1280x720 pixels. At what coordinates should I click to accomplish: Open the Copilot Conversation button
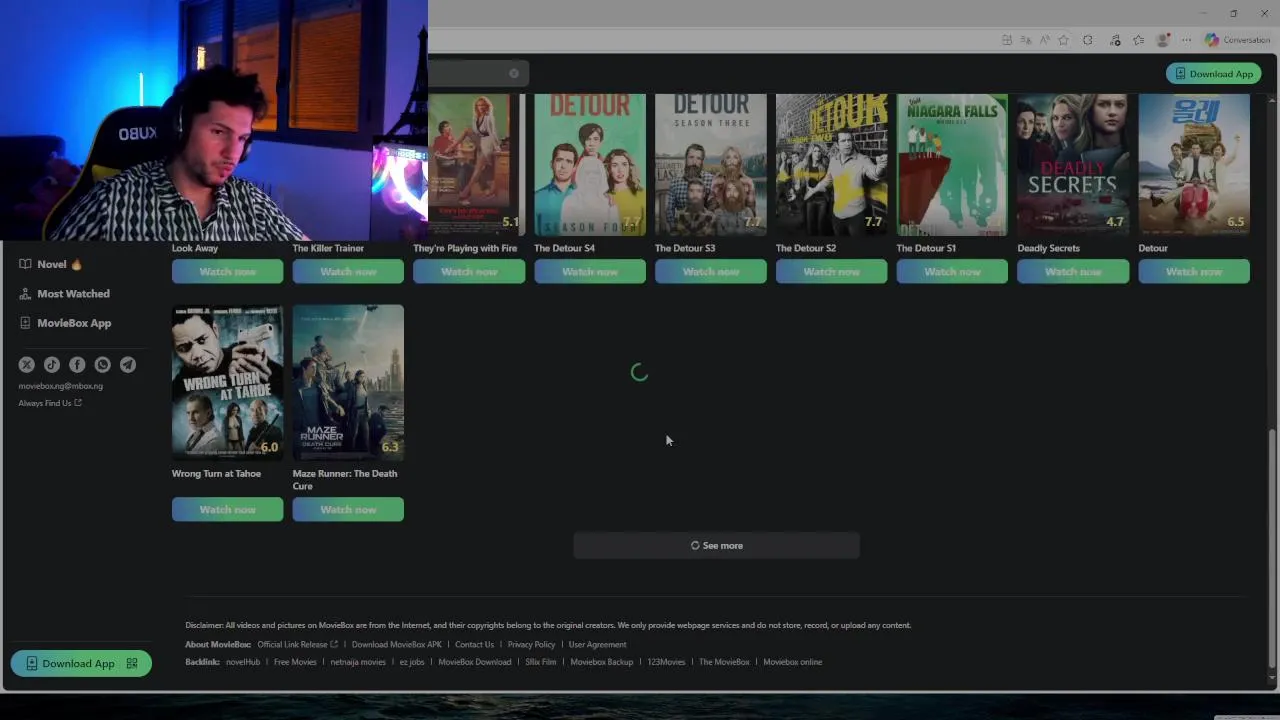coord(1237,40)
